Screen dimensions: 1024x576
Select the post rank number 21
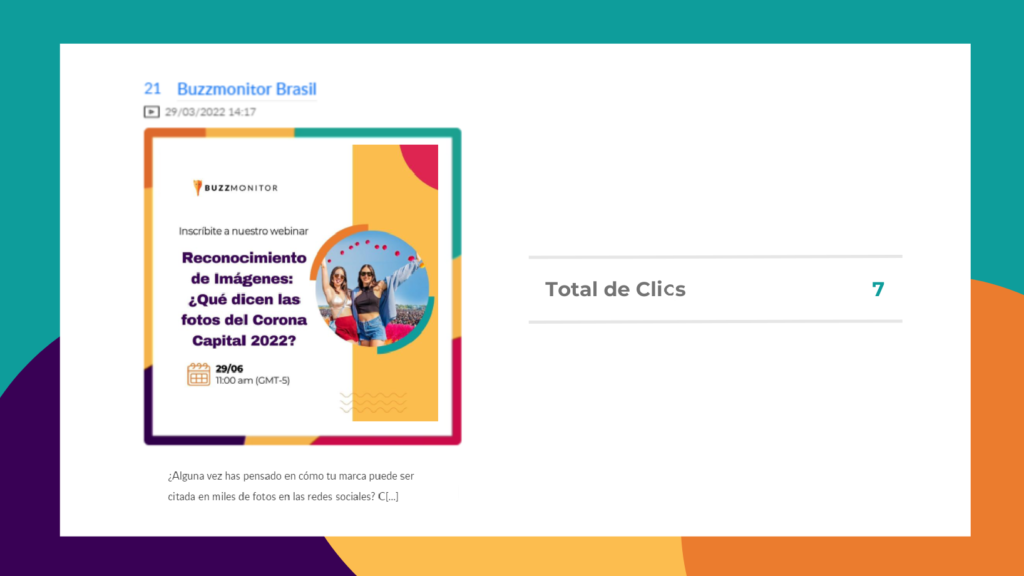click(x=152, y=89)
